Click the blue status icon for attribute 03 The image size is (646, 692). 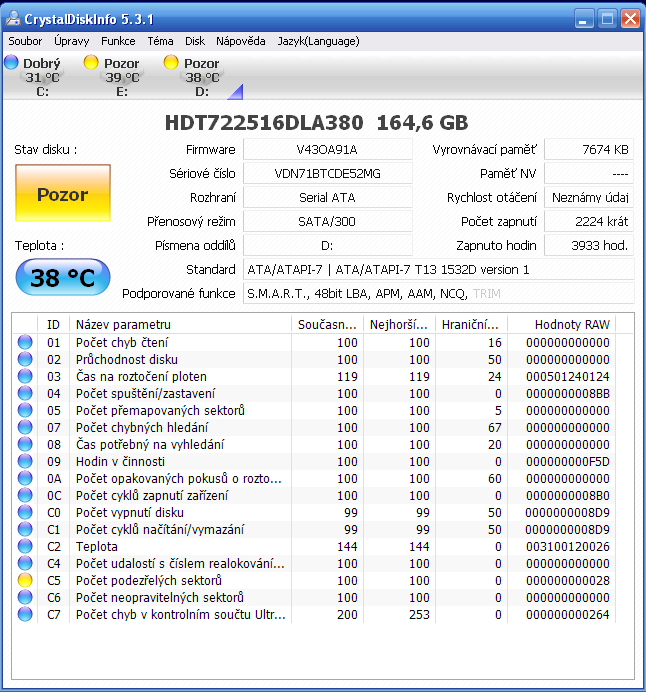tap(25, 376)
